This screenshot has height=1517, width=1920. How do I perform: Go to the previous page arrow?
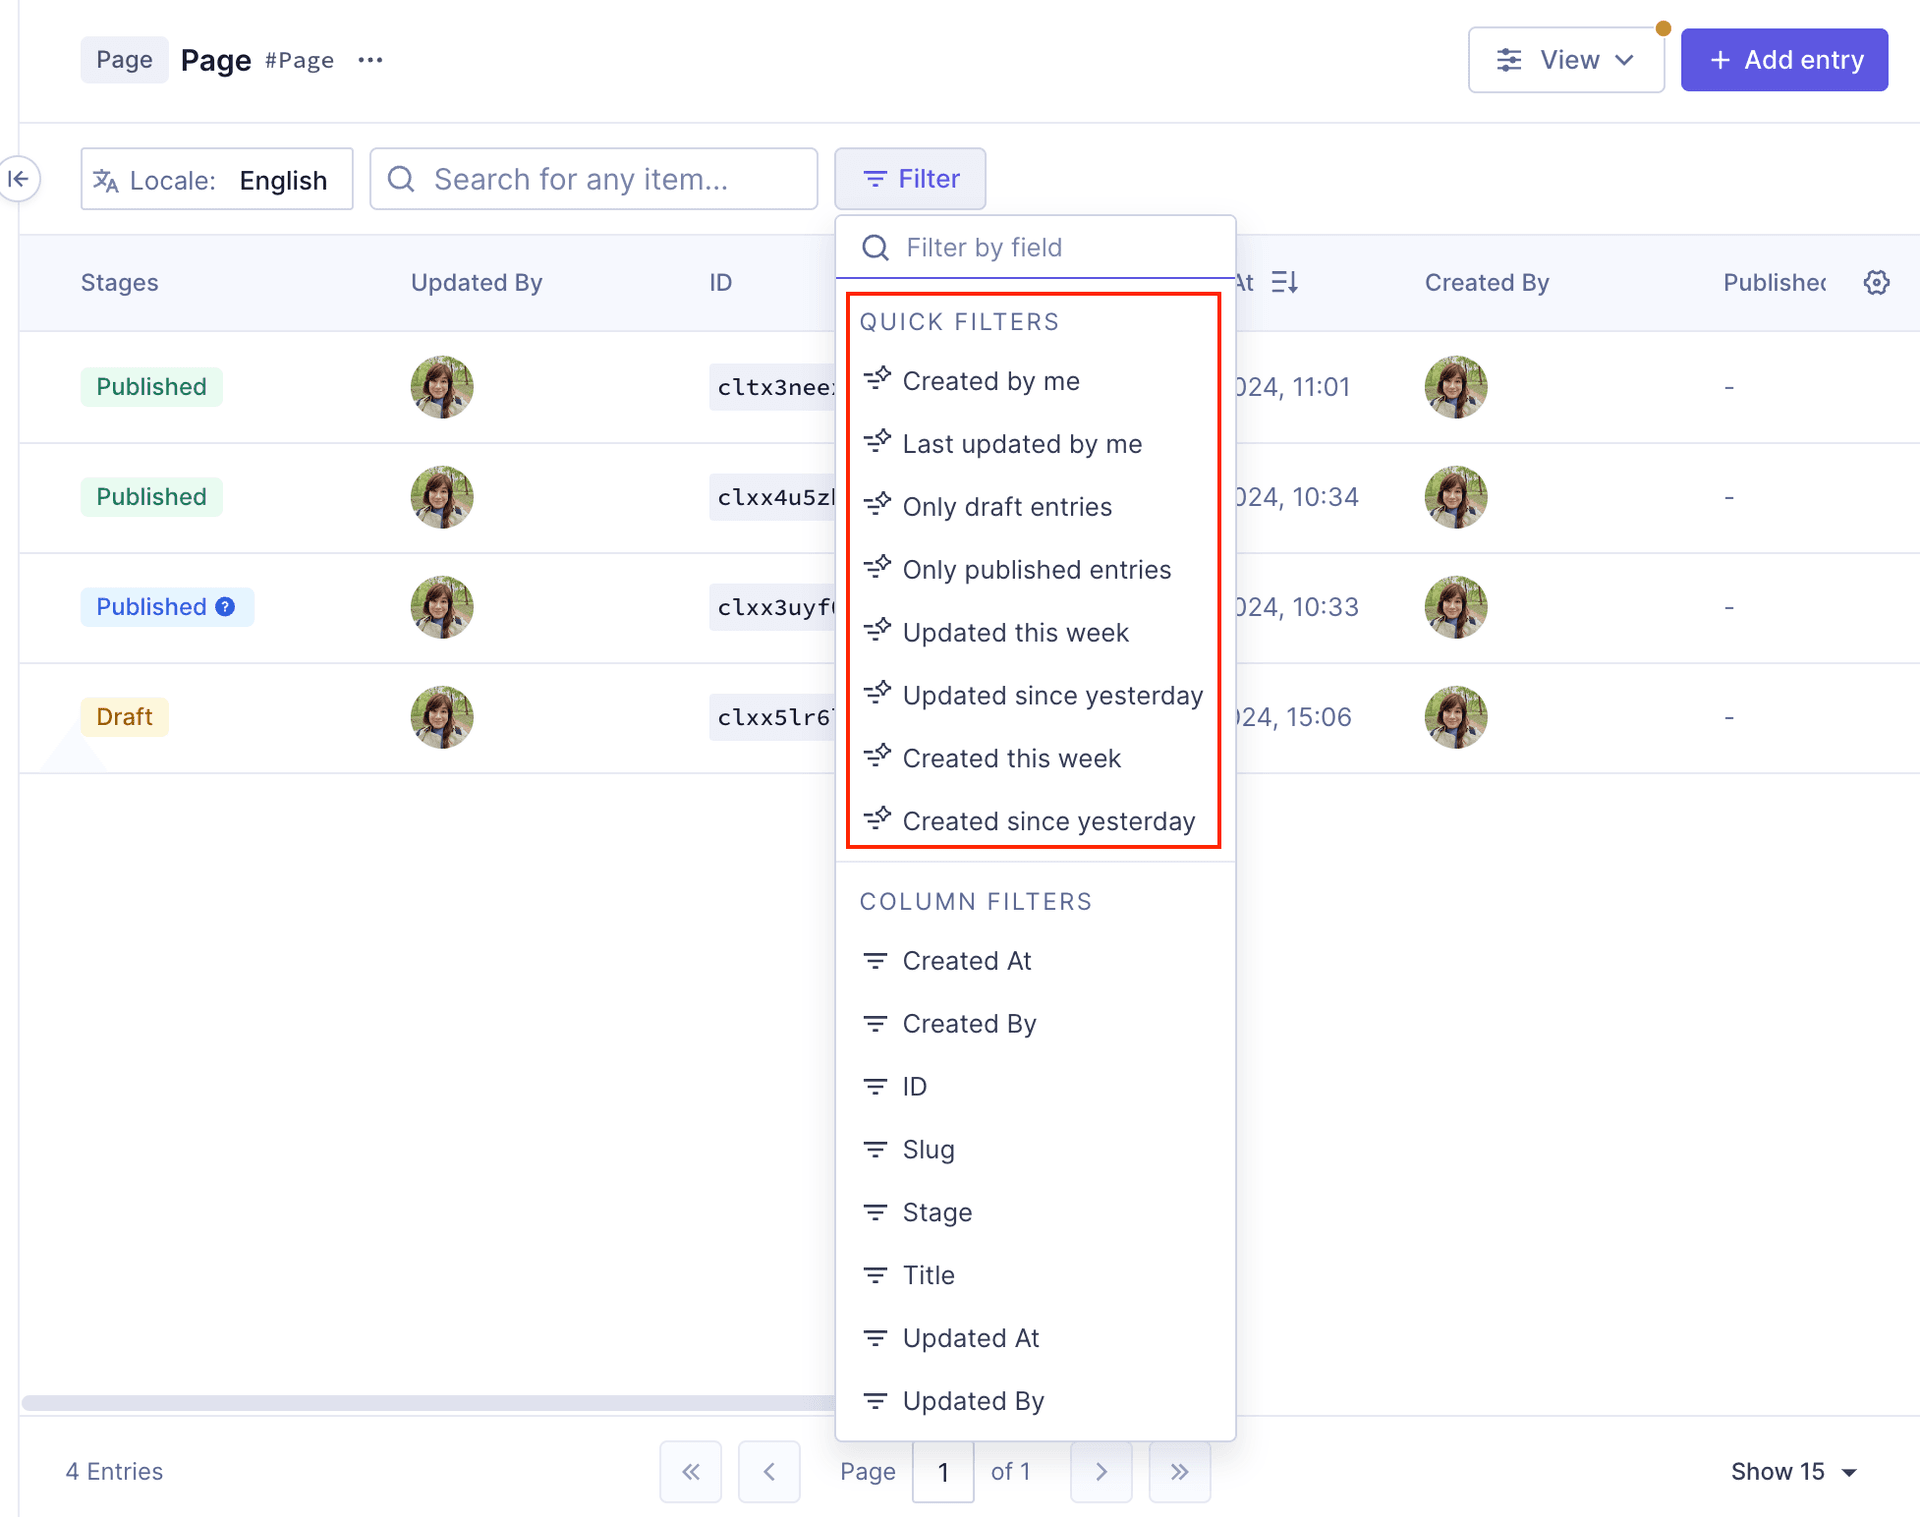[769, 1471]
